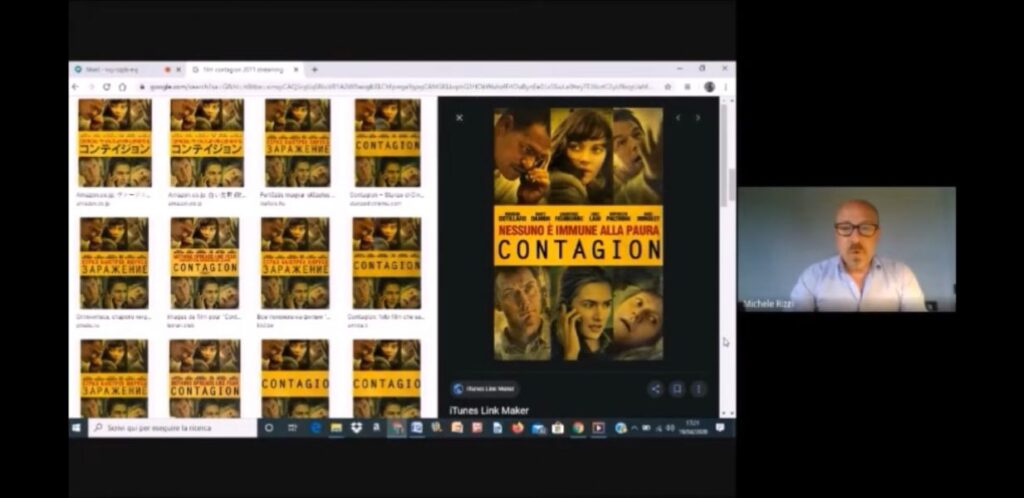This screenshot has width=1024, height=498.
Task: Save the image with bookmark icon
Action: tap(677, 389)
